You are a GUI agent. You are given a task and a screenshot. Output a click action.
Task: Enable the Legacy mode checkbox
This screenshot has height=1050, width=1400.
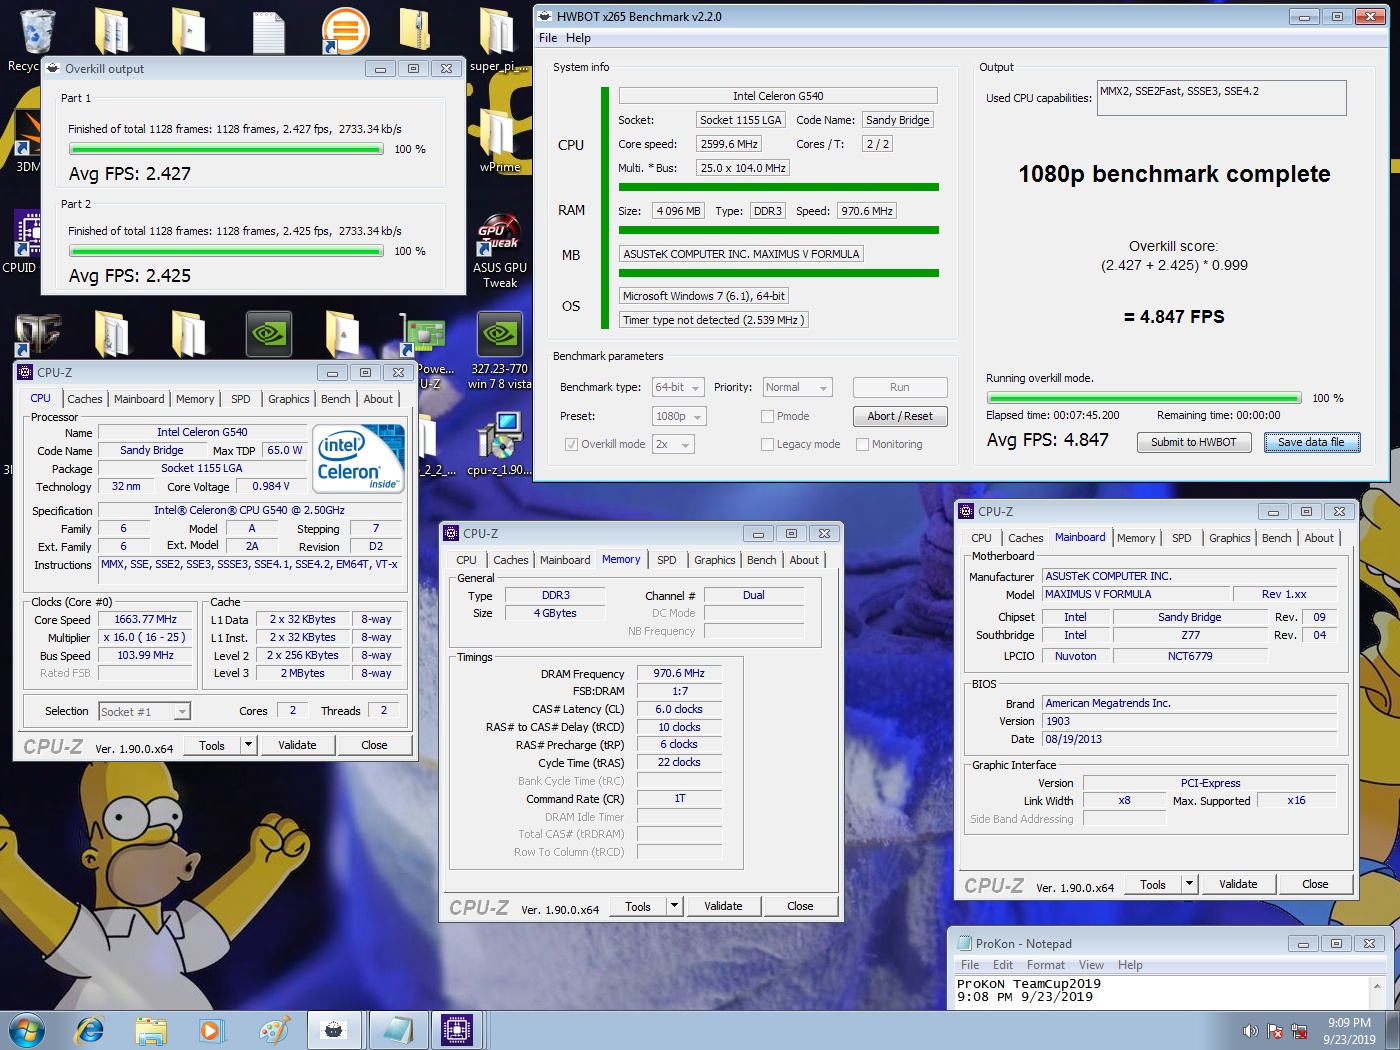[x=768, y=444]
